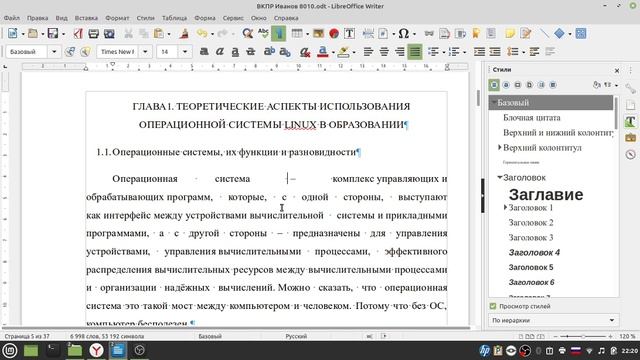640x360 pixels.
Task: Run spelling check (Abc icon)
Action: coord(263,33)
